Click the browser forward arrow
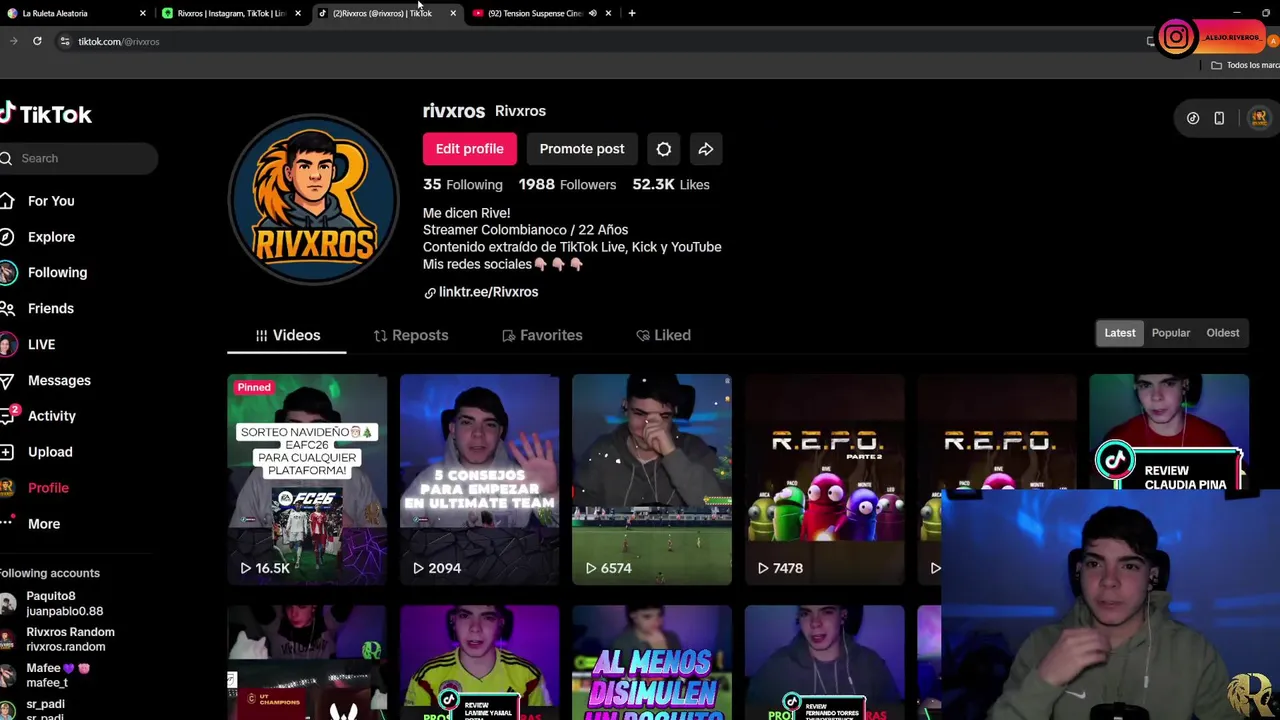The height and width of the screenshot is (720, 1280). tap(13, 41)
